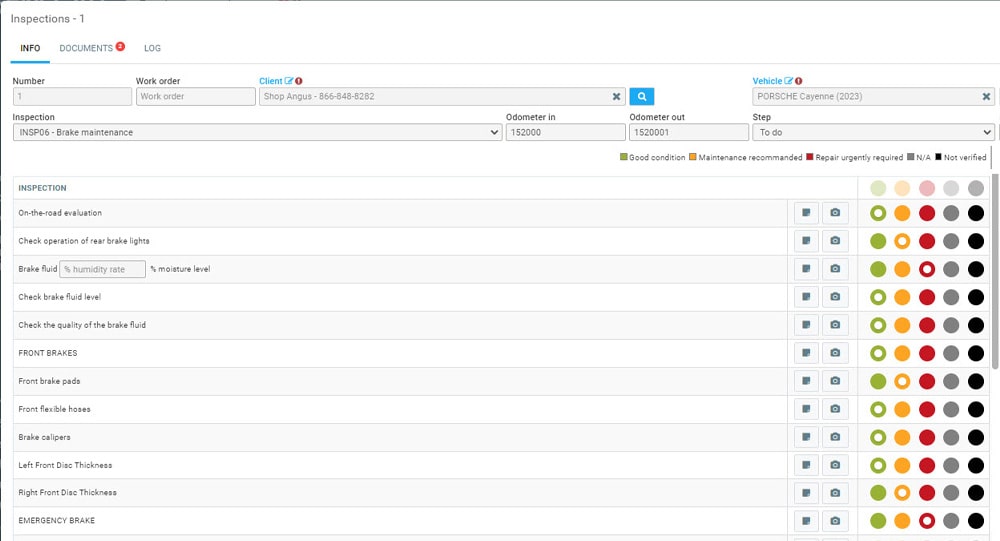Switch to the LOG tab
This screenshot has height=541, width=1000.
pos(152,48)
